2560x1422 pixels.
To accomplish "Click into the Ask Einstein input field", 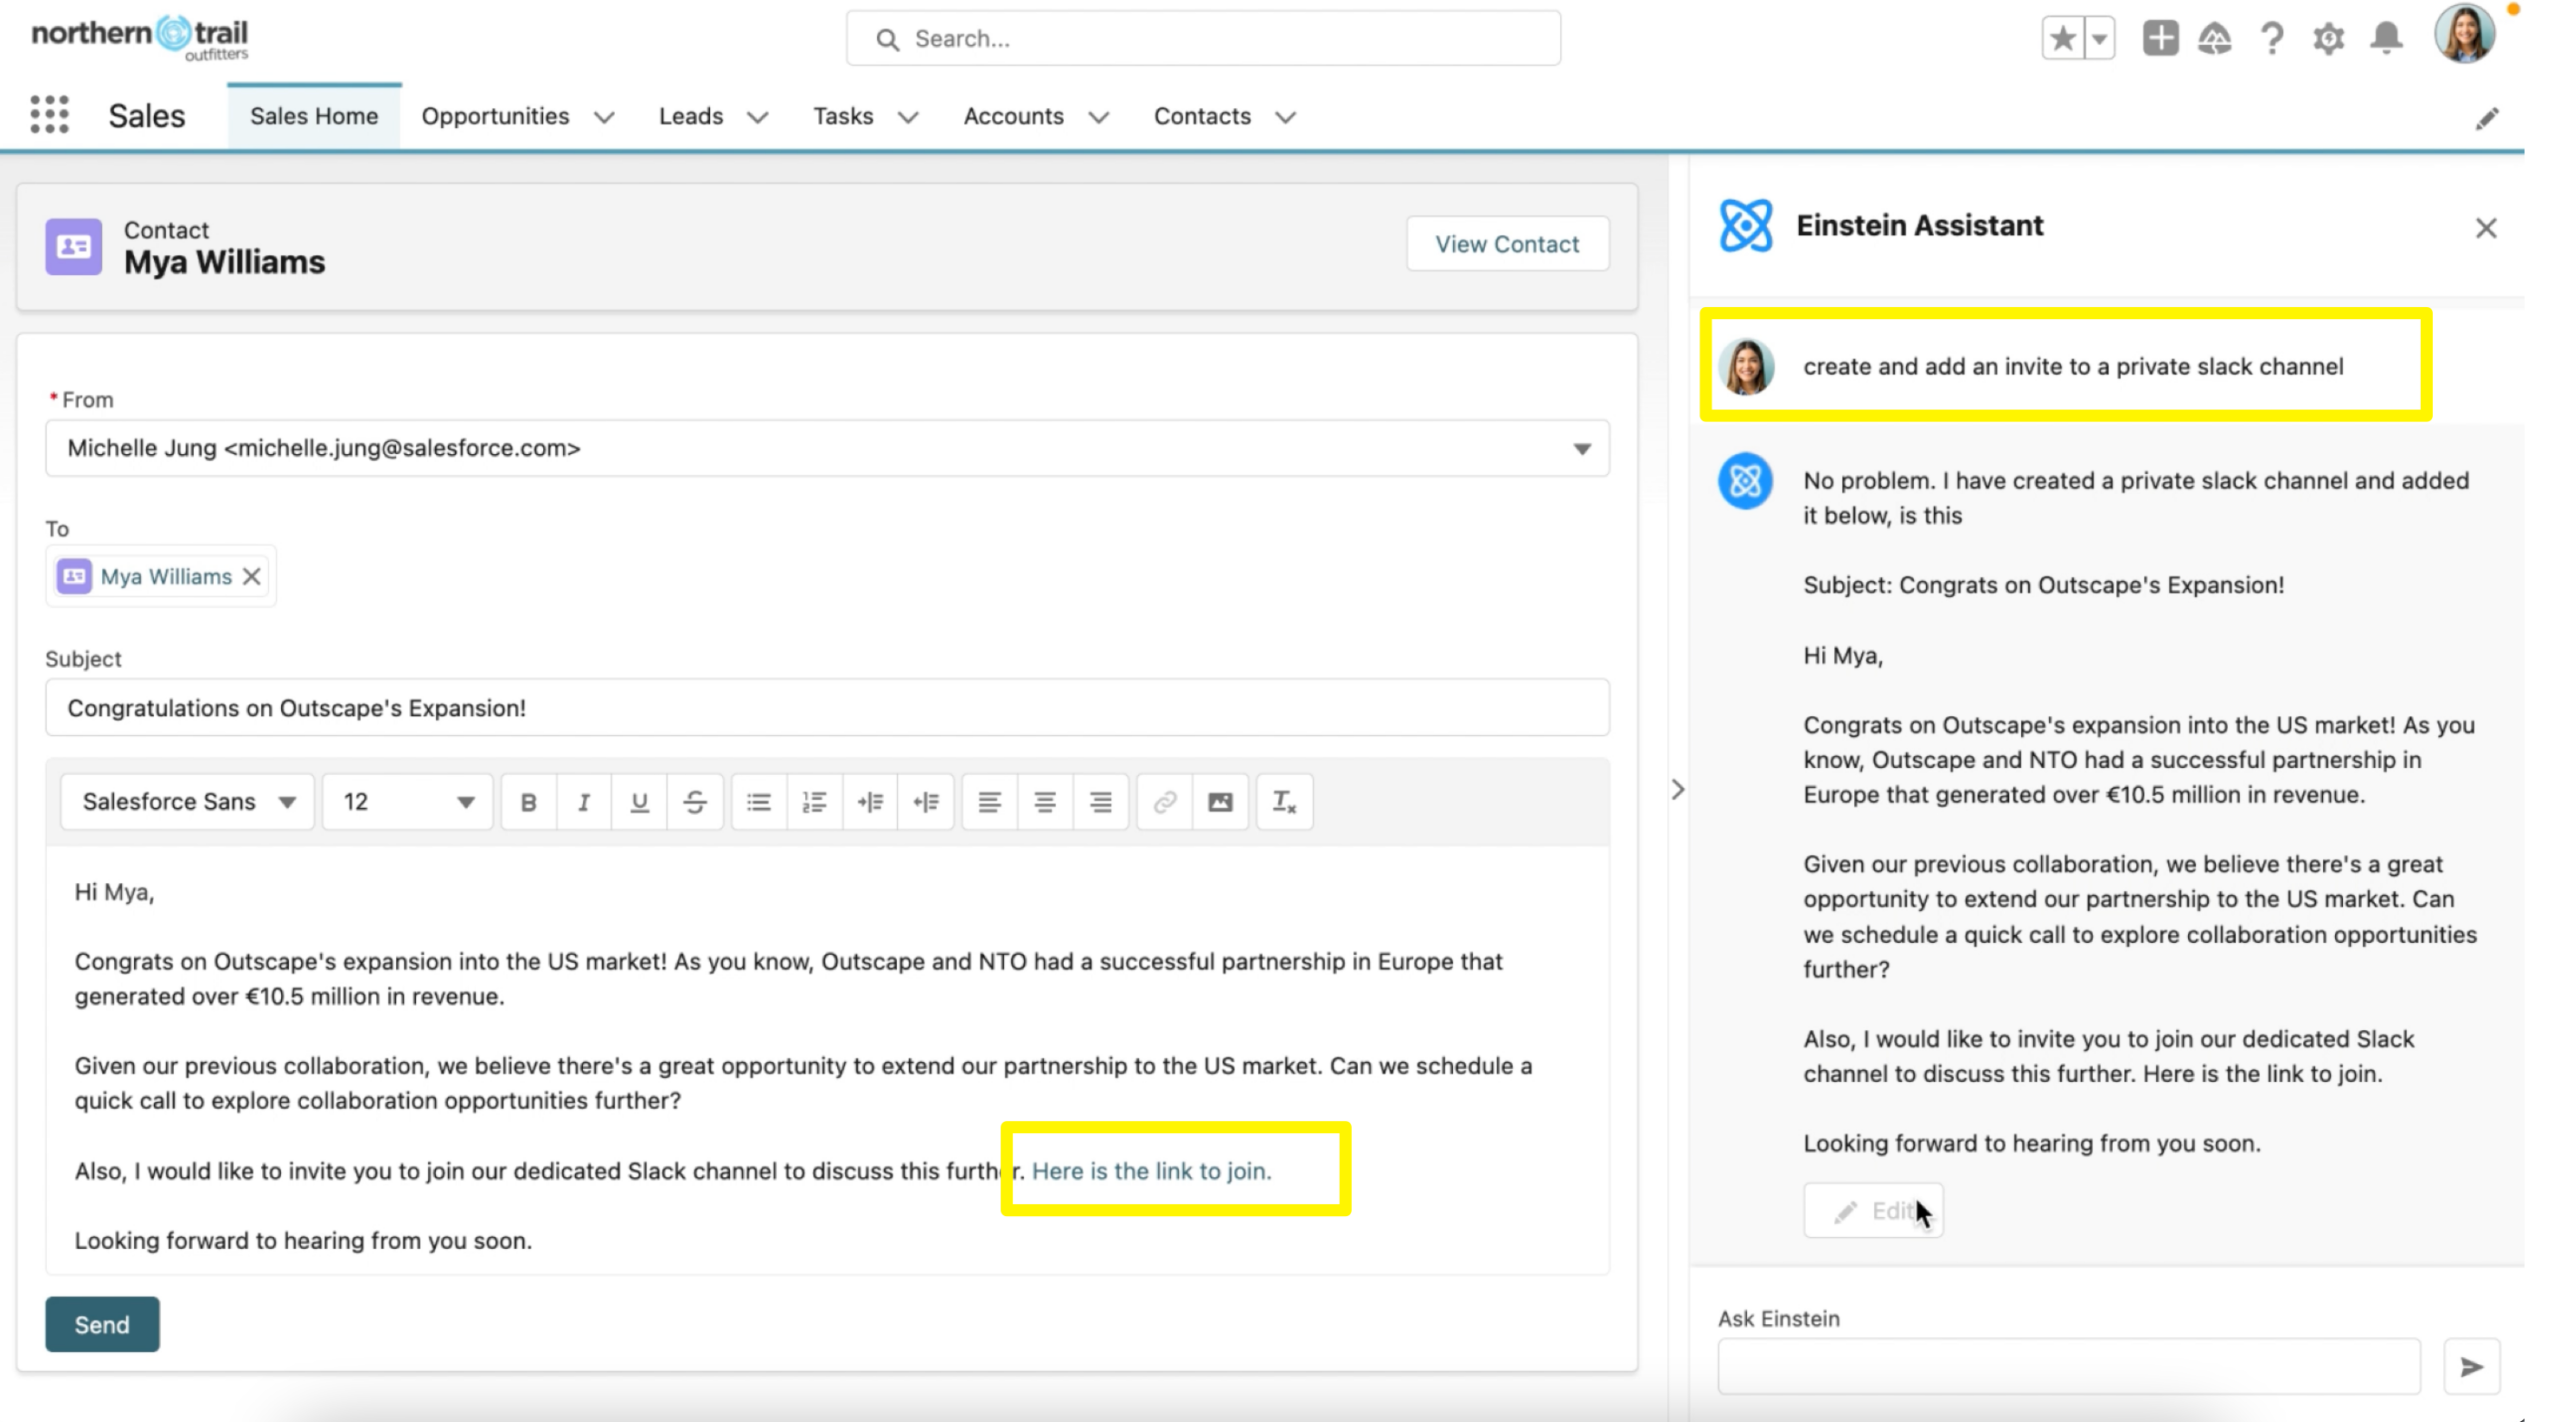I will [x=2069, y=1367].
